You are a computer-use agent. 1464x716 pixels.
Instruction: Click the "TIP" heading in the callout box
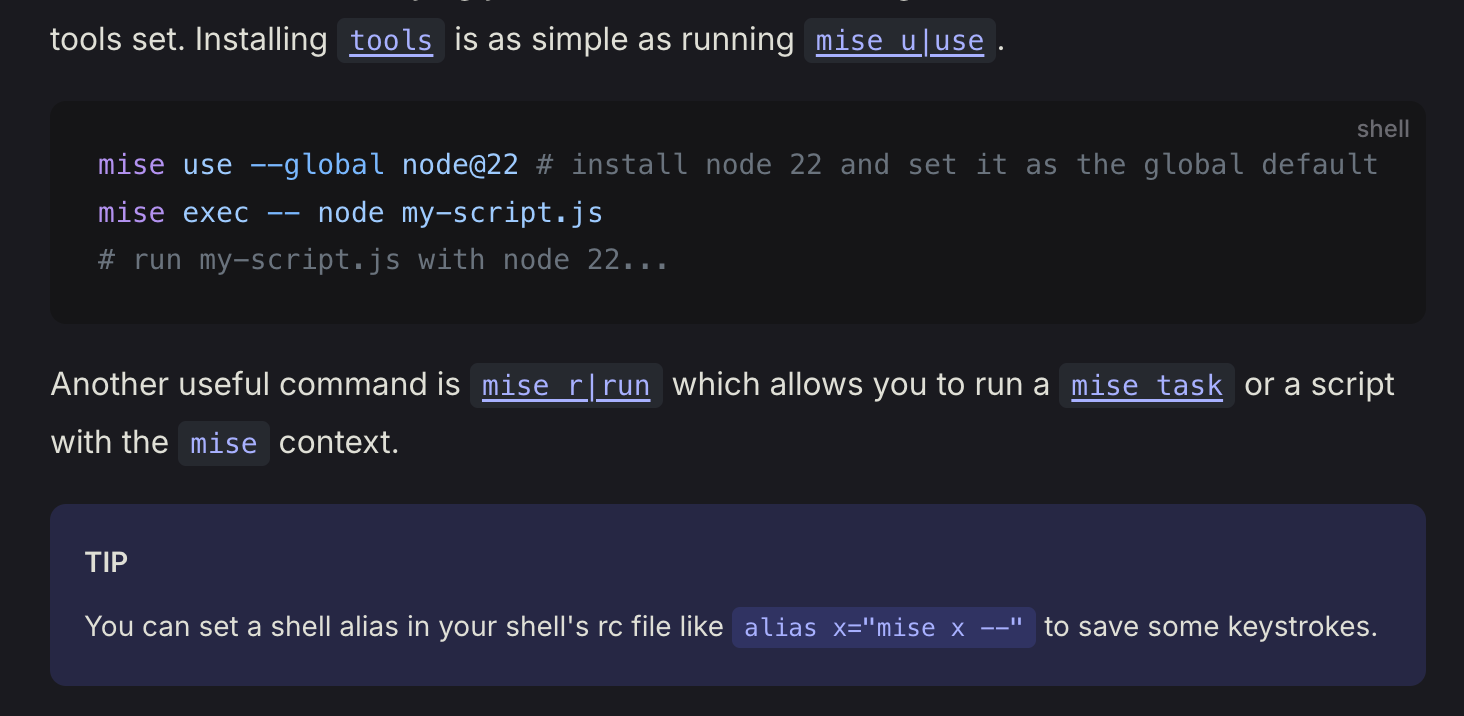[x=107, y=562]
